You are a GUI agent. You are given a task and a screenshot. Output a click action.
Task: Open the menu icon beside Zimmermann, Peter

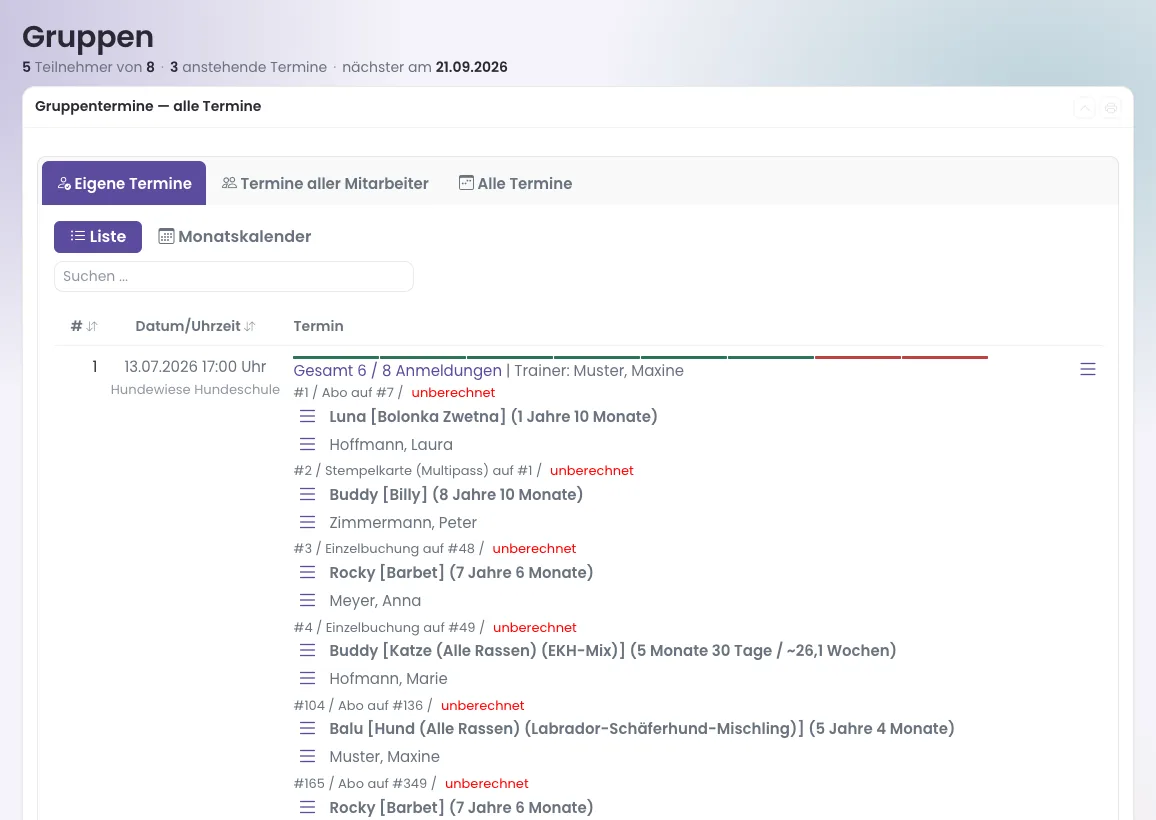point(307,523)
